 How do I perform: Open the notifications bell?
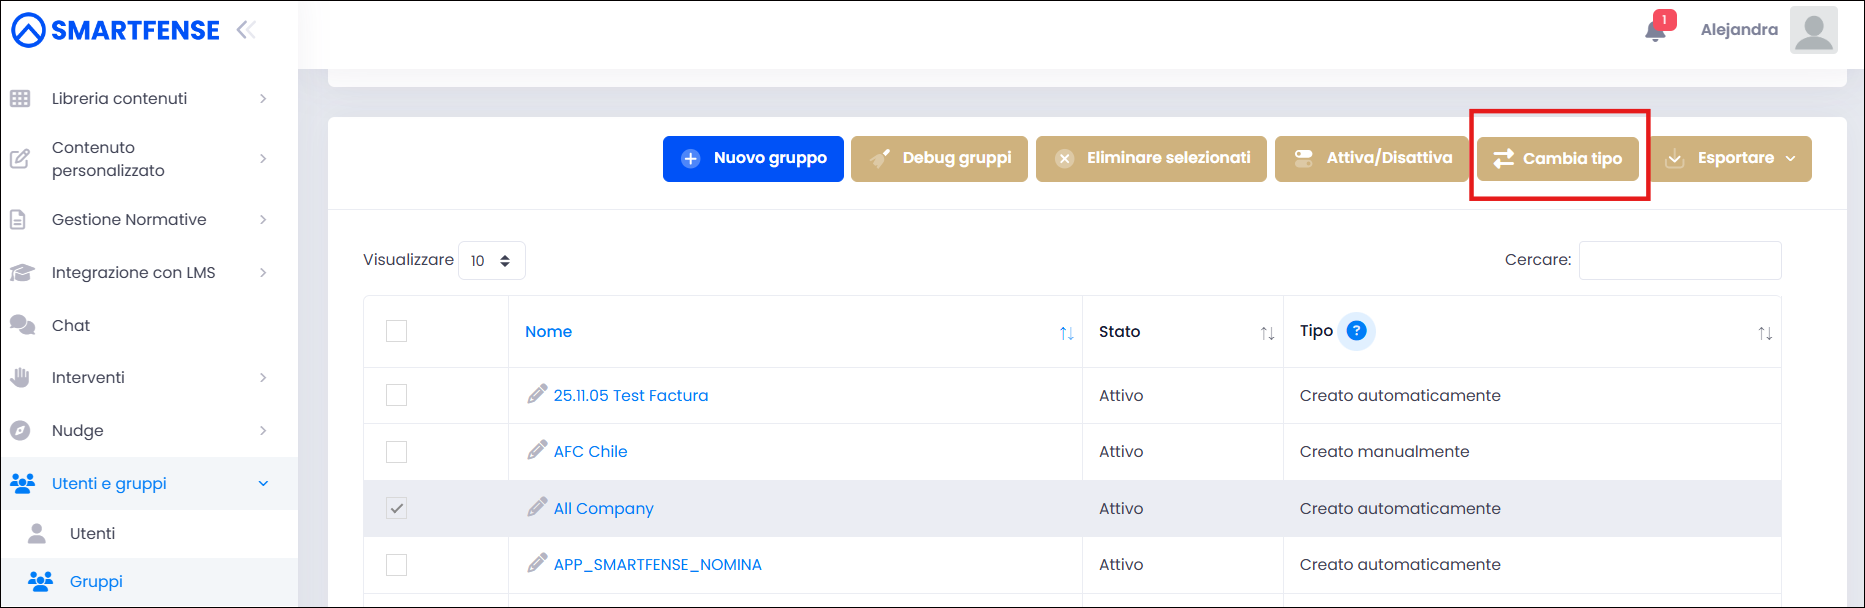pos(1656,30)
